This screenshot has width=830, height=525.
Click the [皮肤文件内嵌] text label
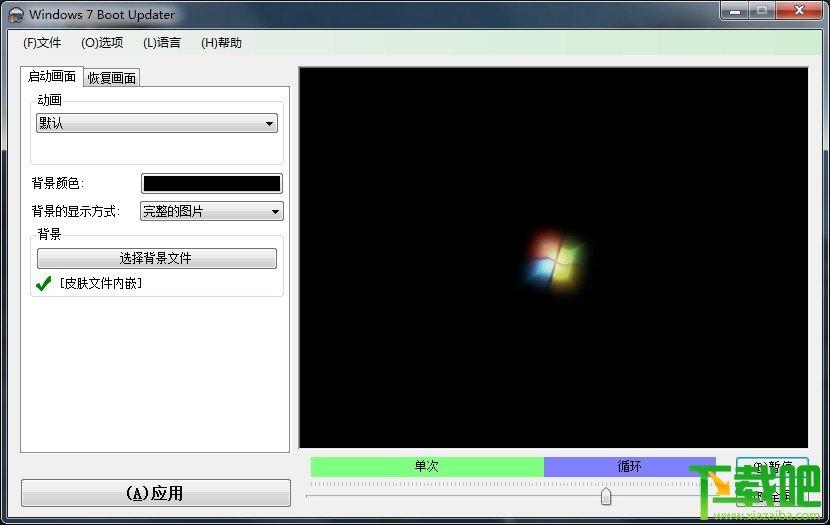pos(101,284)
